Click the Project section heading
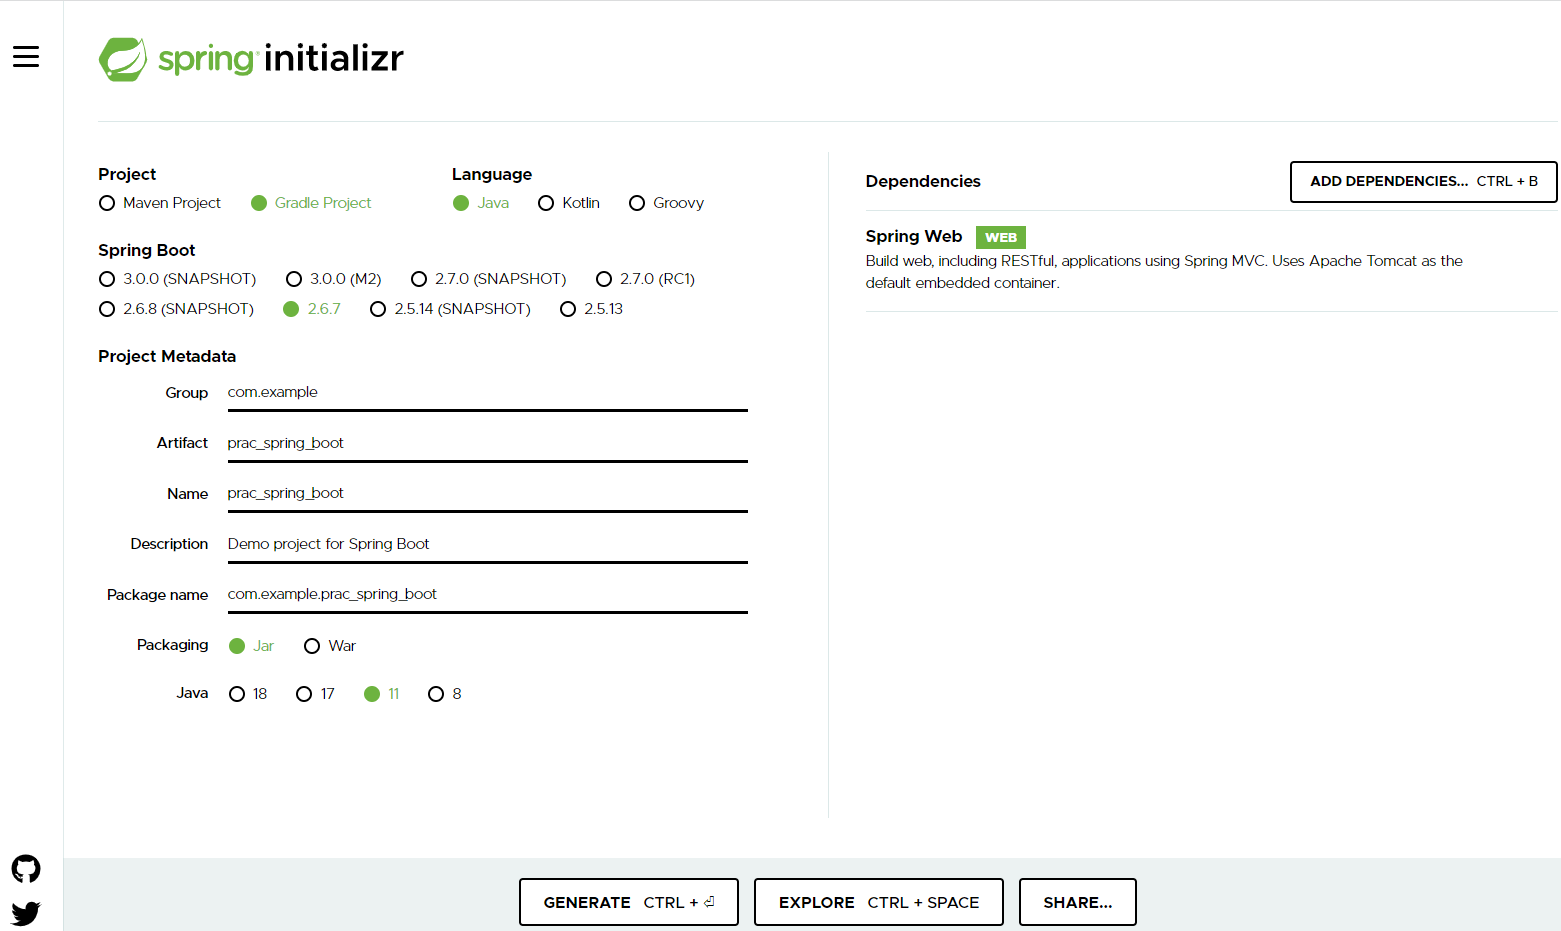This screenshot has width=1561, height=931. (x=127, y=174)
